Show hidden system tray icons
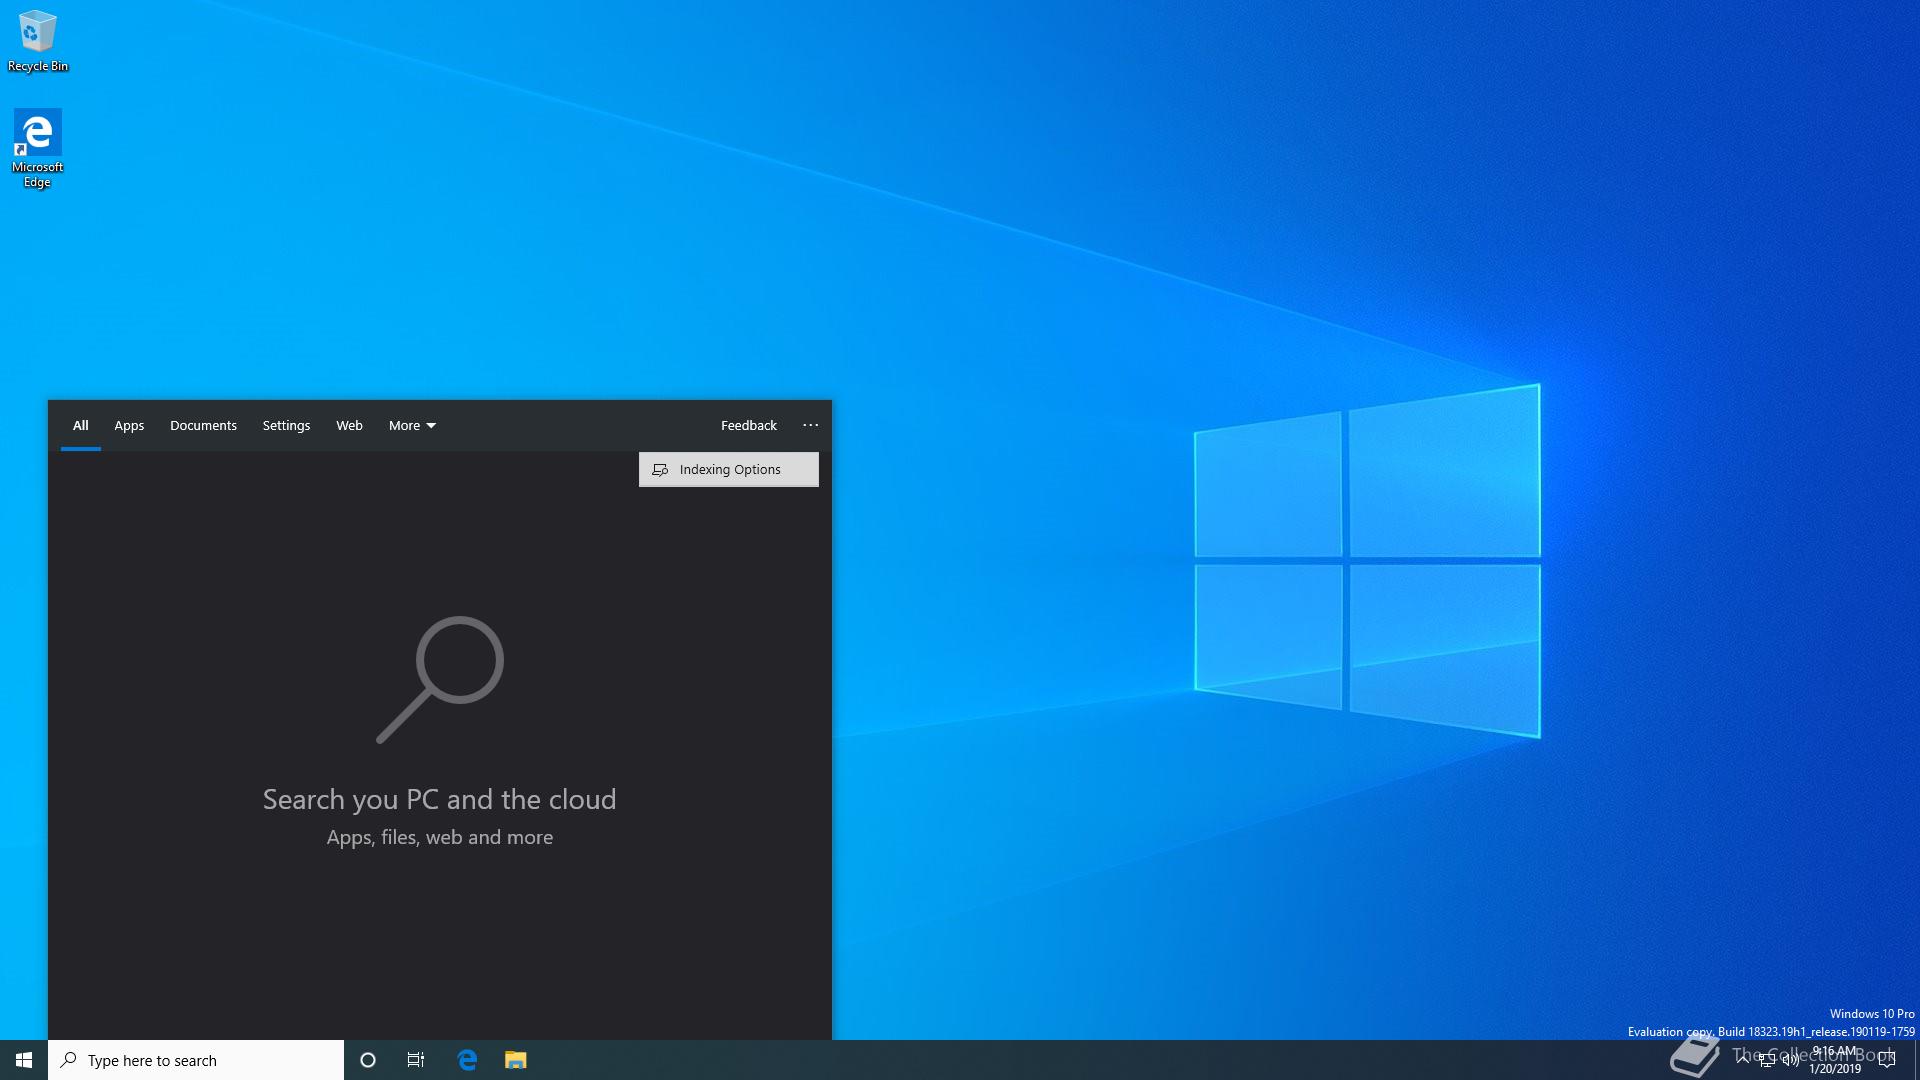1920x1080 pixels. point(1743,1060)
